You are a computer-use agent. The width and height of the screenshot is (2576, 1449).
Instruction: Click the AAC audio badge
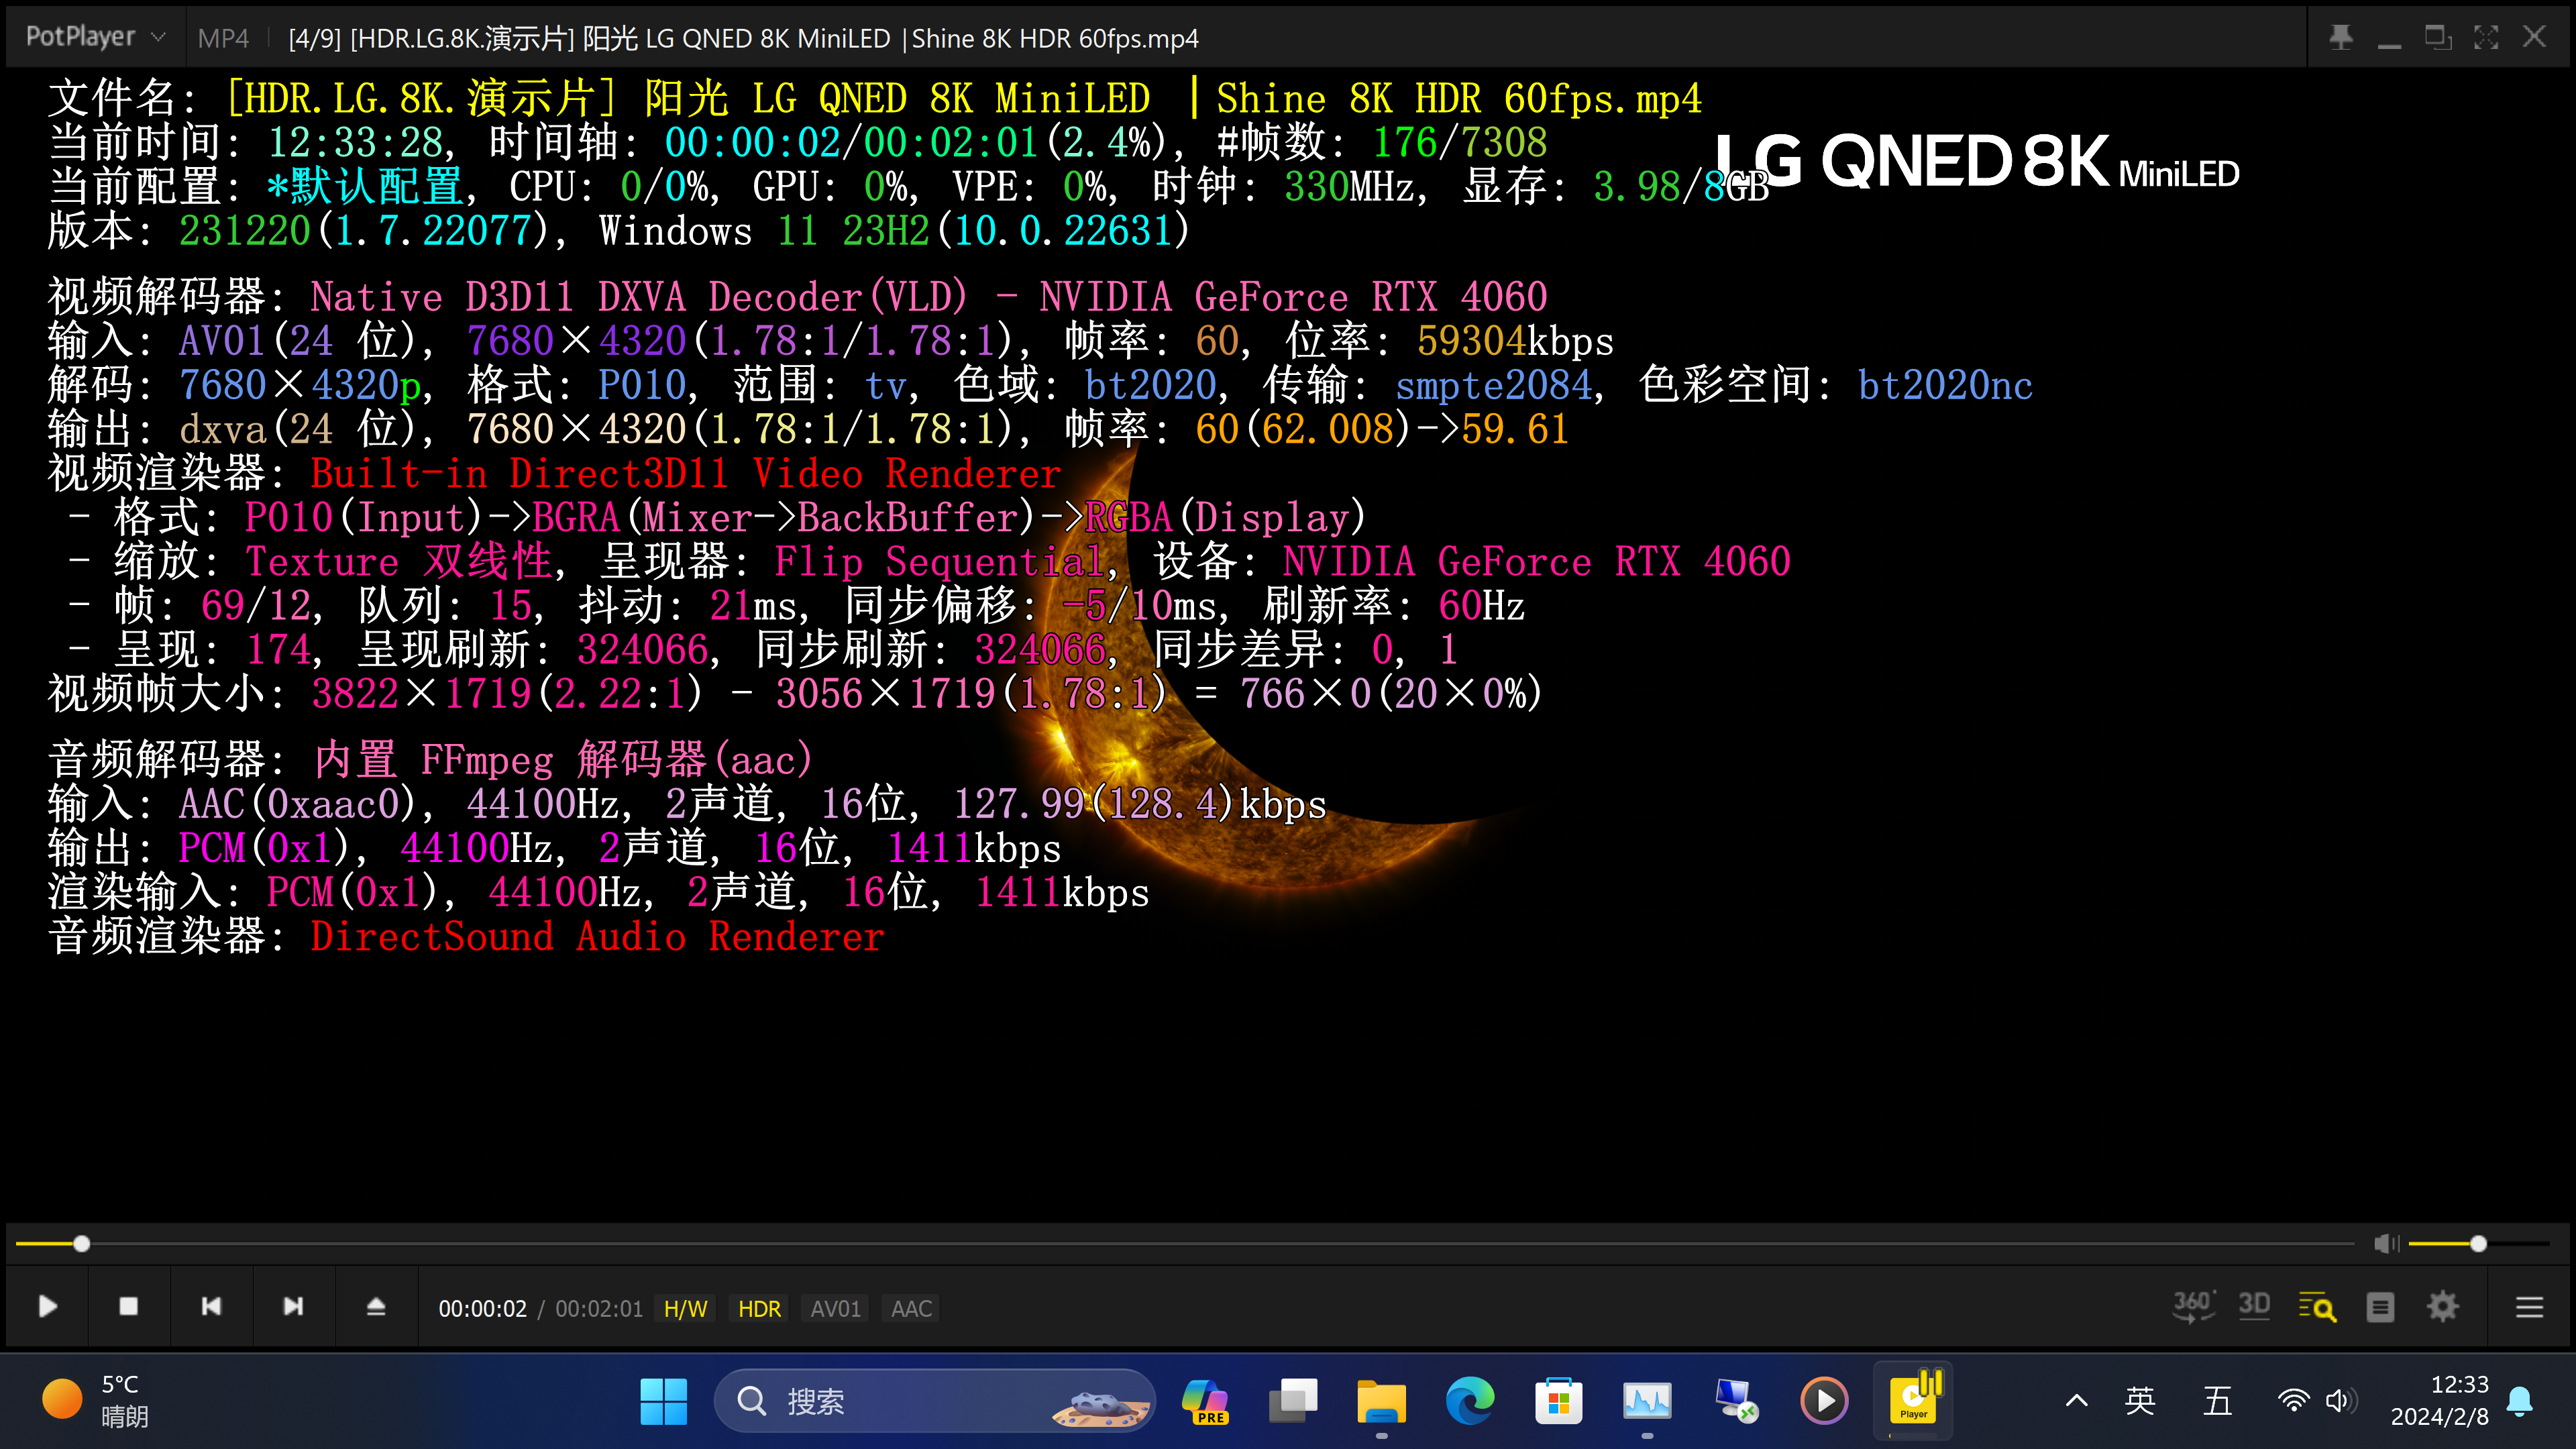[910, 1308]
